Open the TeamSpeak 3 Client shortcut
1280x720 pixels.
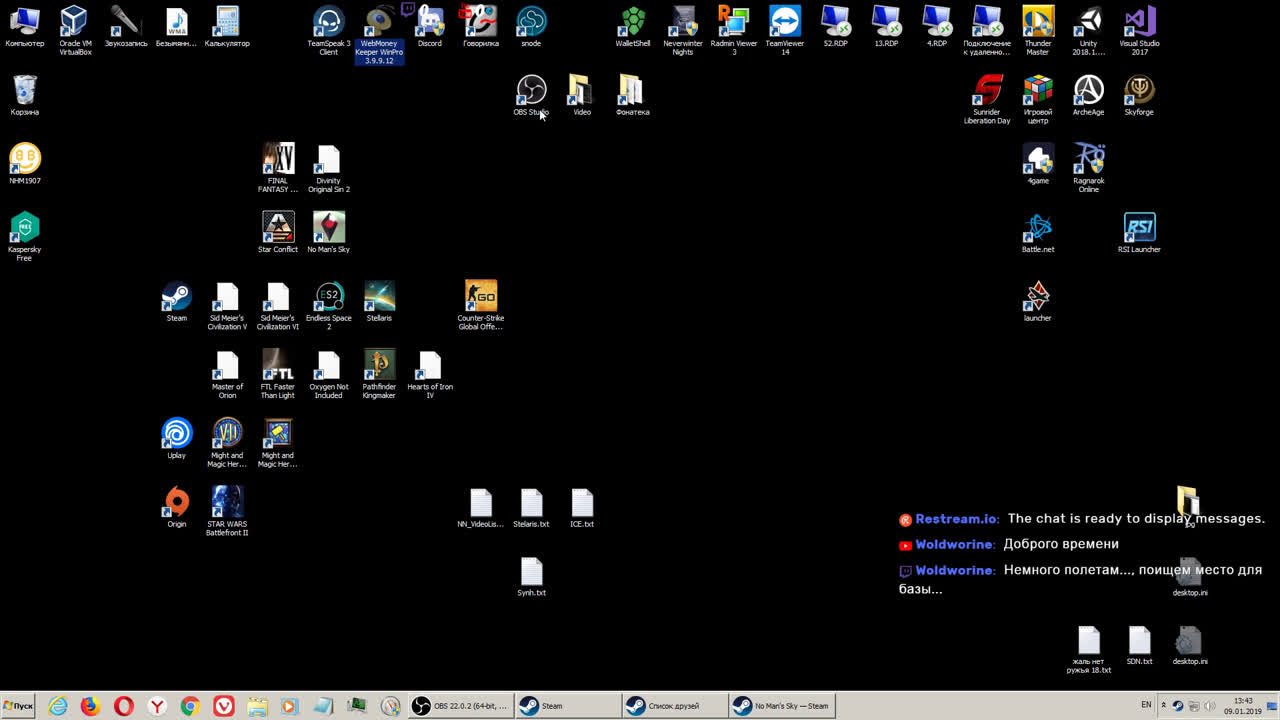[328, 22]
